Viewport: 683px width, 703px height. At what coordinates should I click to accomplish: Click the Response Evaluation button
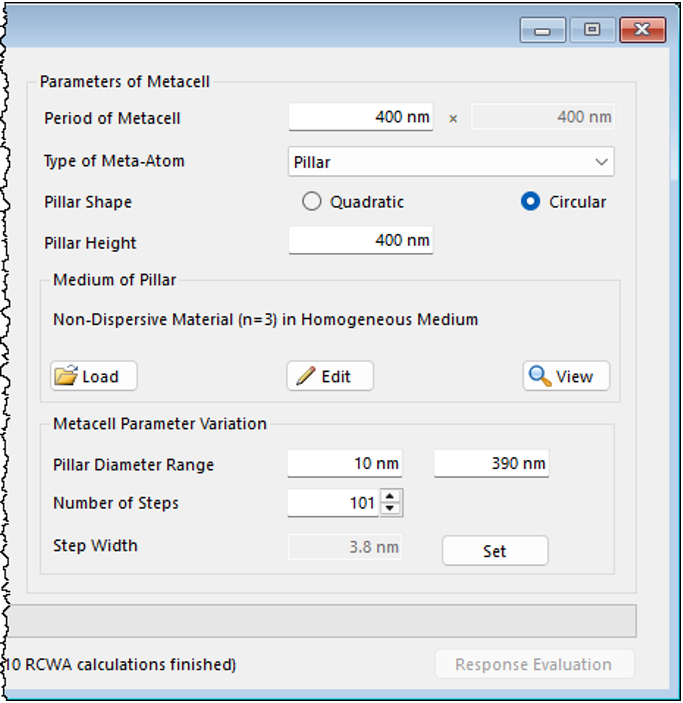[534, 665]
